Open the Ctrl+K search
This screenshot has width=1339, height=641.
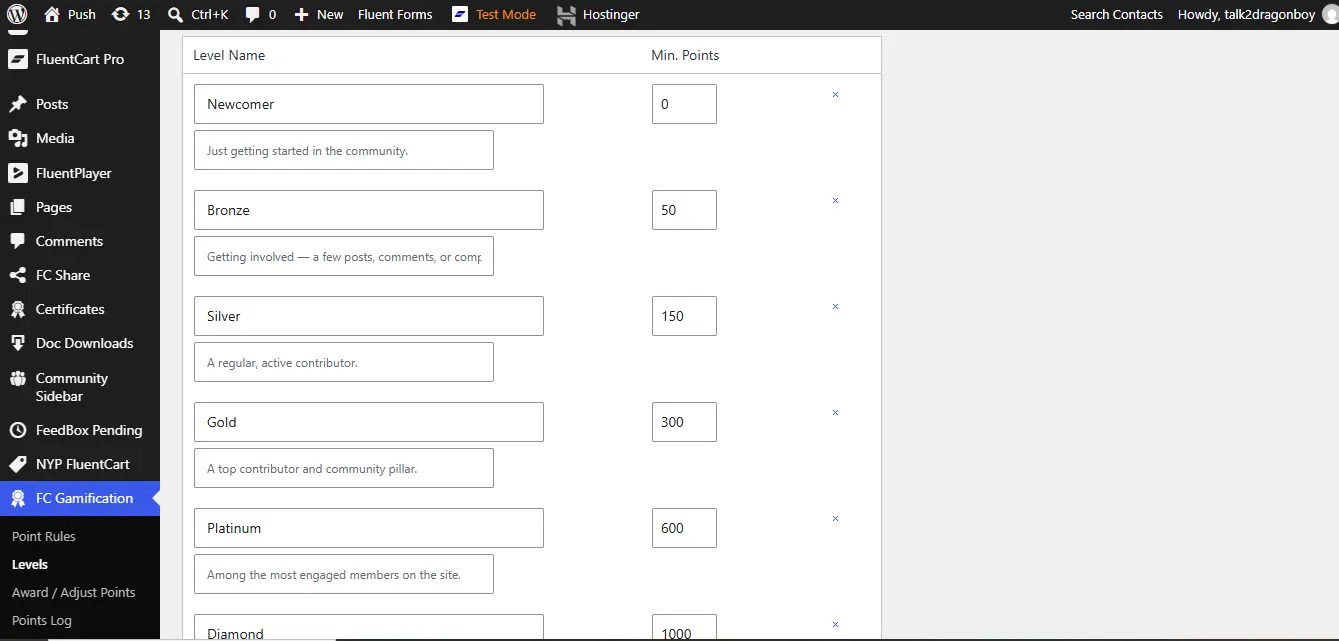coord(199,14)
